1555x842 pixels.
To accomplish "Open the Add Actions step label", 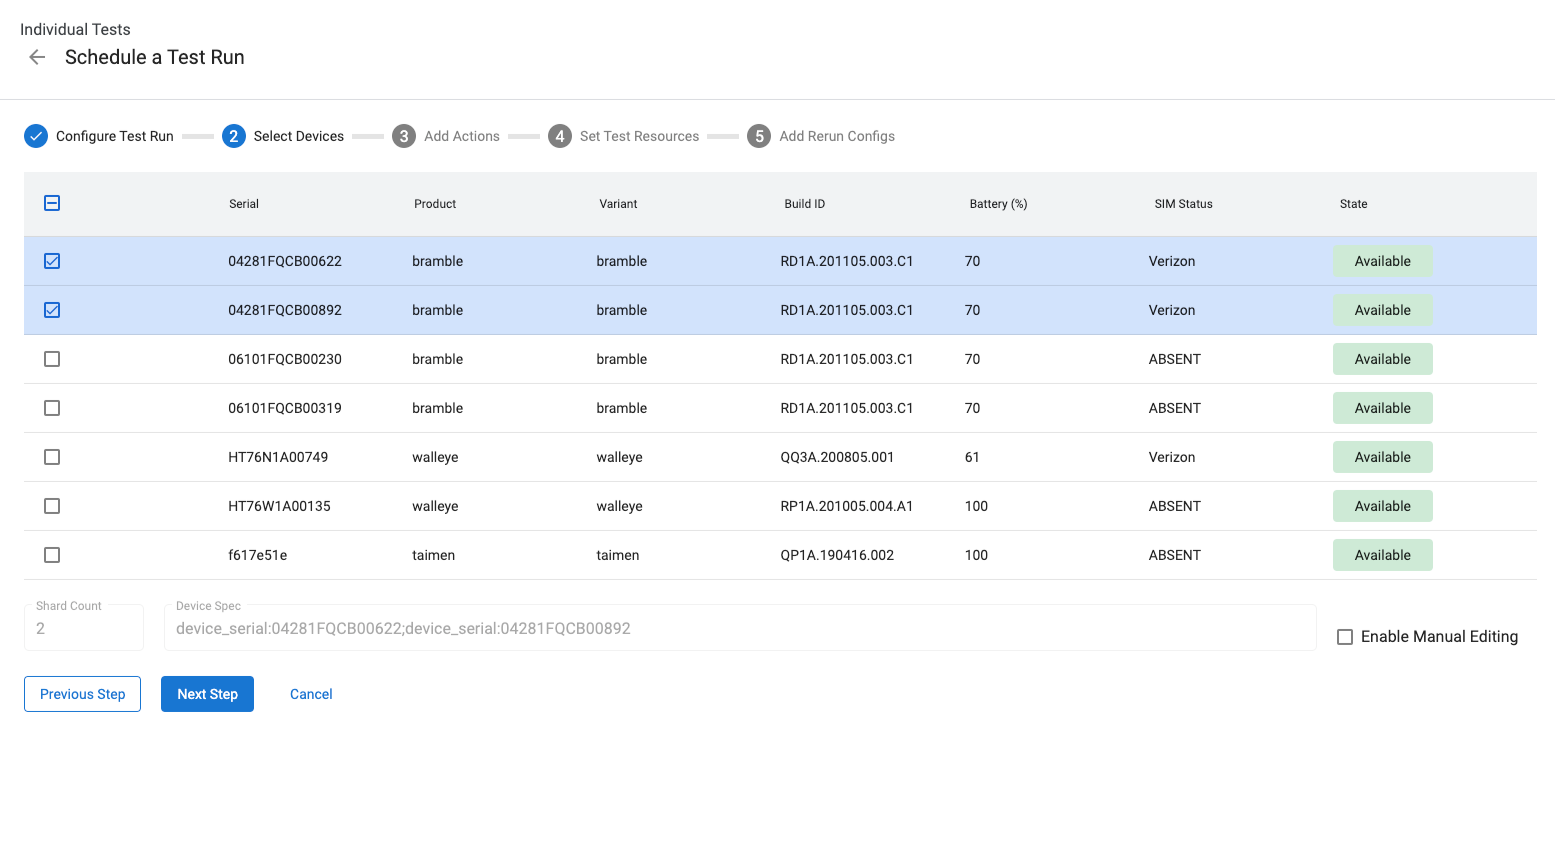I will 461,136.
